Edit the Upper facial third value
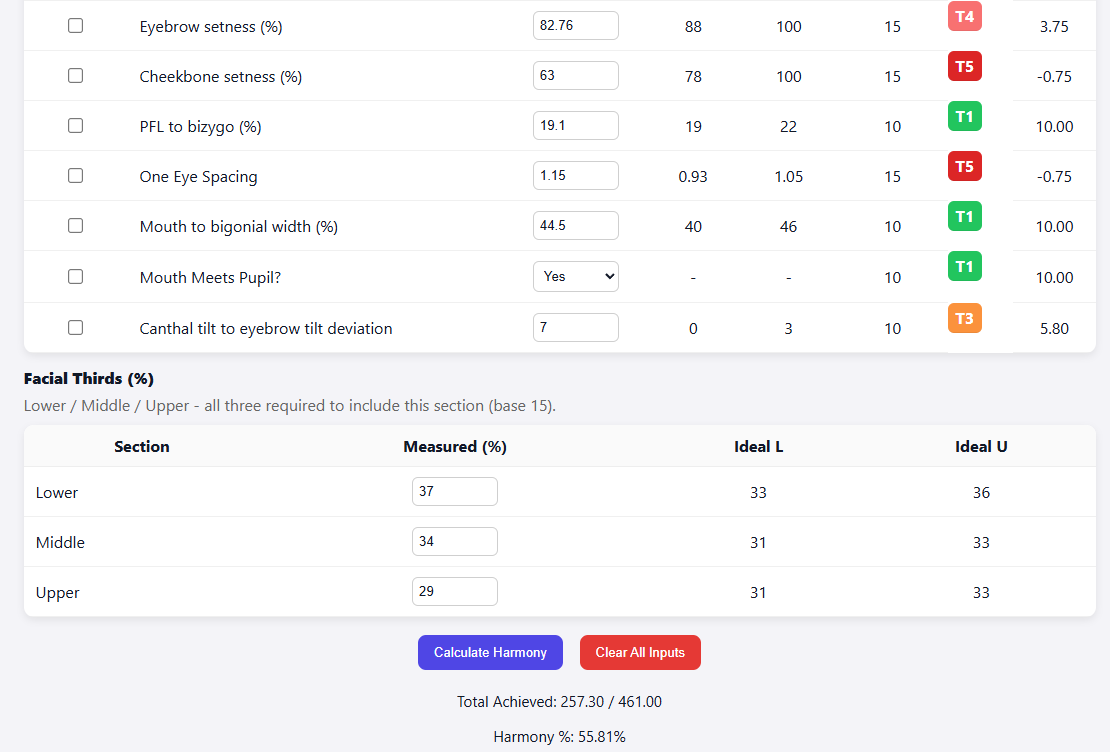 point(454,592)
